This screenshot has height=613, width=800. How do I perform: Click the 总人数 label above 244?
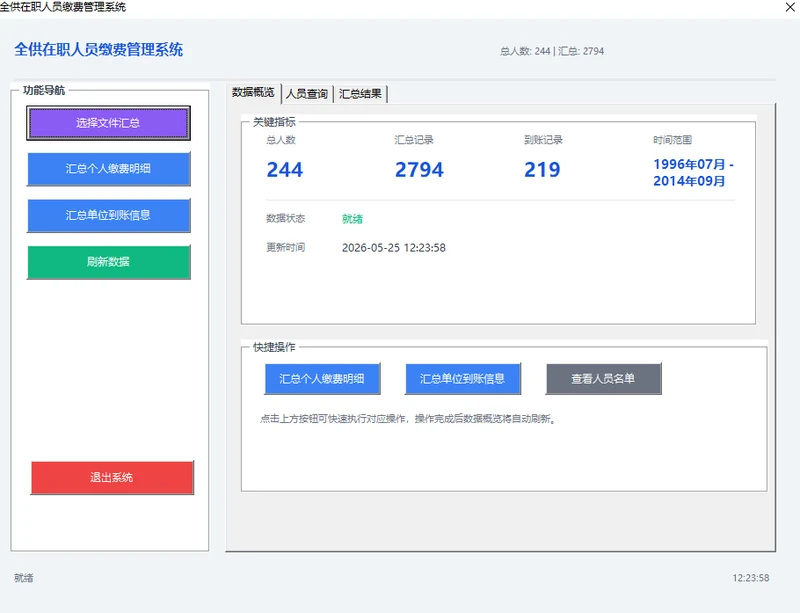pos(281,140)
